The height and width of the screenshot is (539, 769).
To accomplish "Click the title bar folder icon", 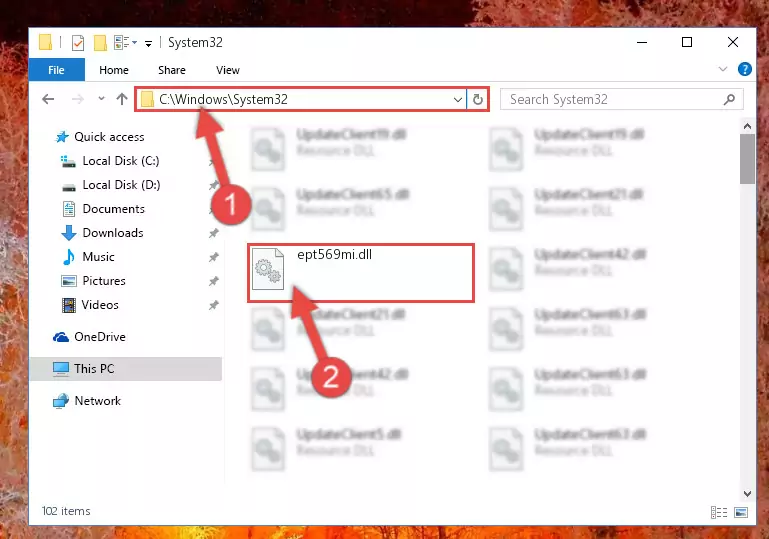I will click(x=45, y=42).
